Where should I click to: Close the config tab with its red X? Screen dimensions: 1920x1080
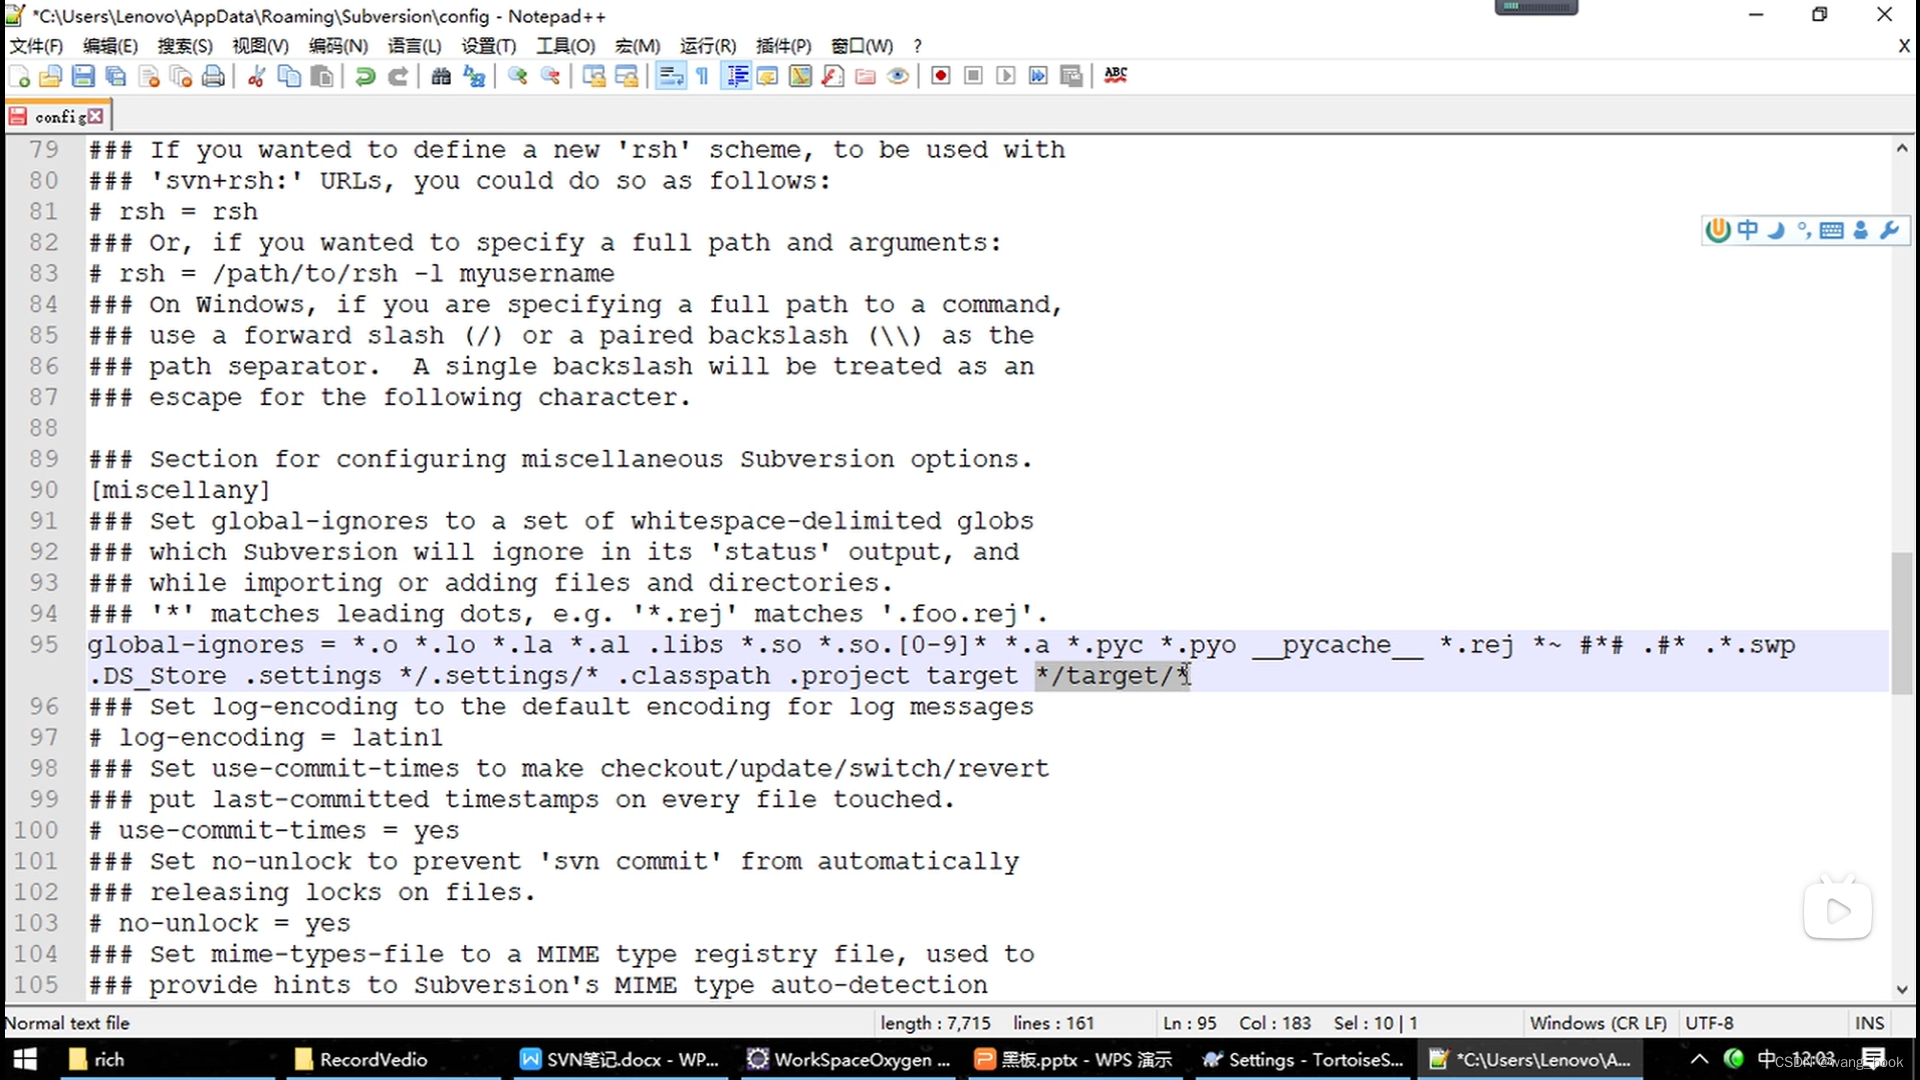pos(95,116)
